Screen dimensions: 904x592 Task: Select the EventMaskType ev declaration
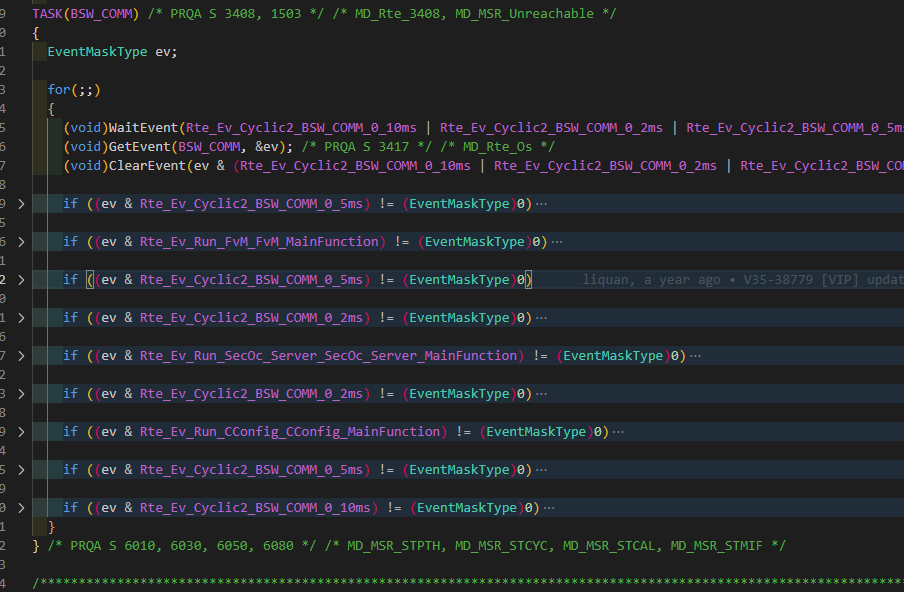(112, 52)
